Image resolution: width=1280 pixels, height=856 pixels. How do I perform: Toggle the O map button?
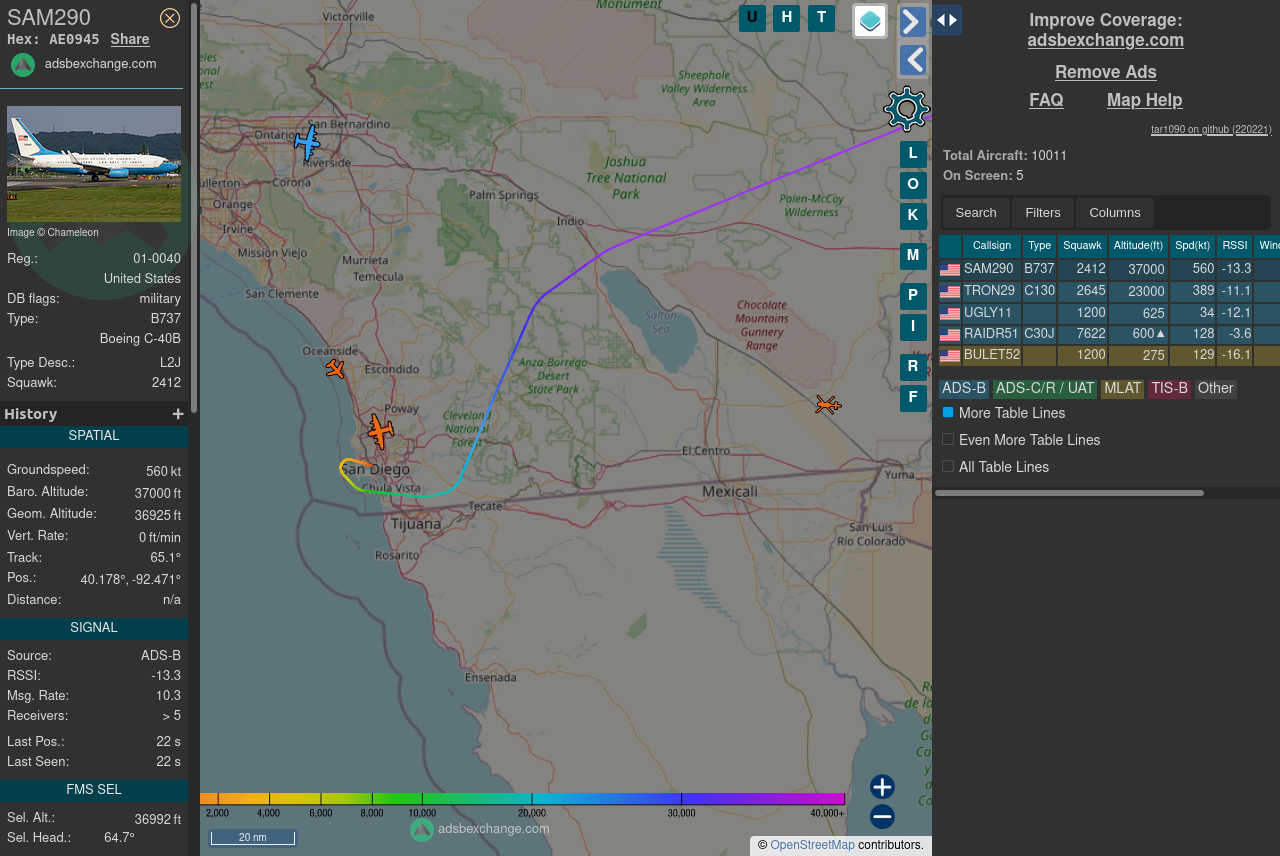point(913,185)
